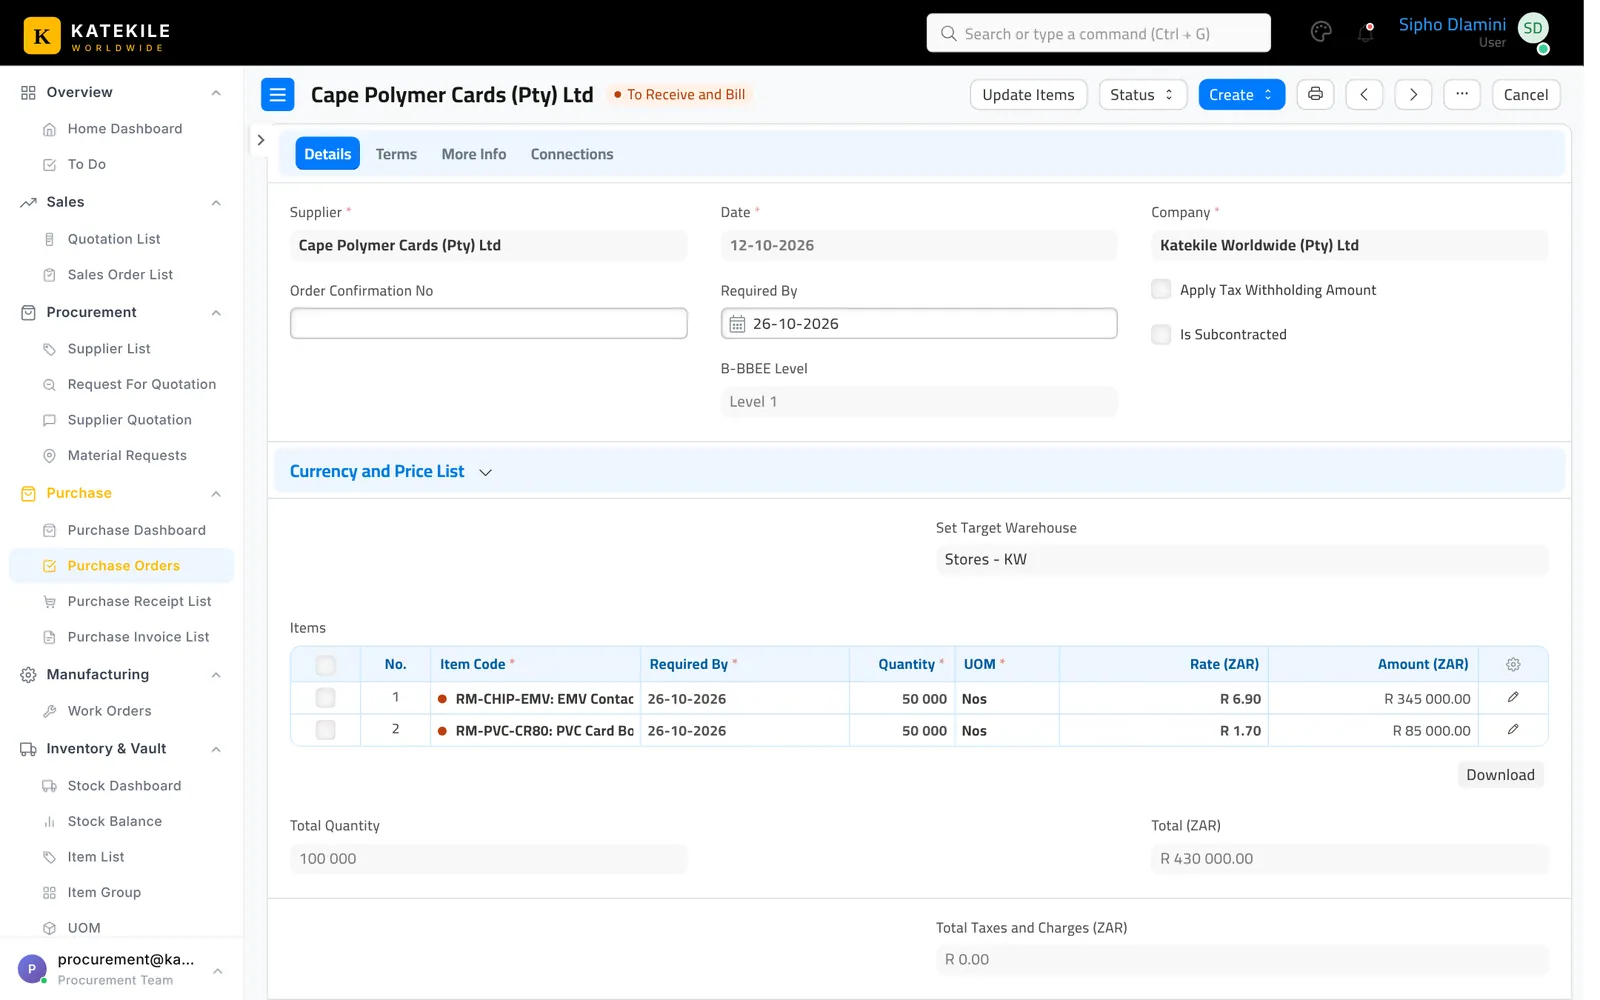Image resolution: width=1600 pixels, height=1000 pixels.
Task: Switch to the More Info tab
Action: [474, 154]
